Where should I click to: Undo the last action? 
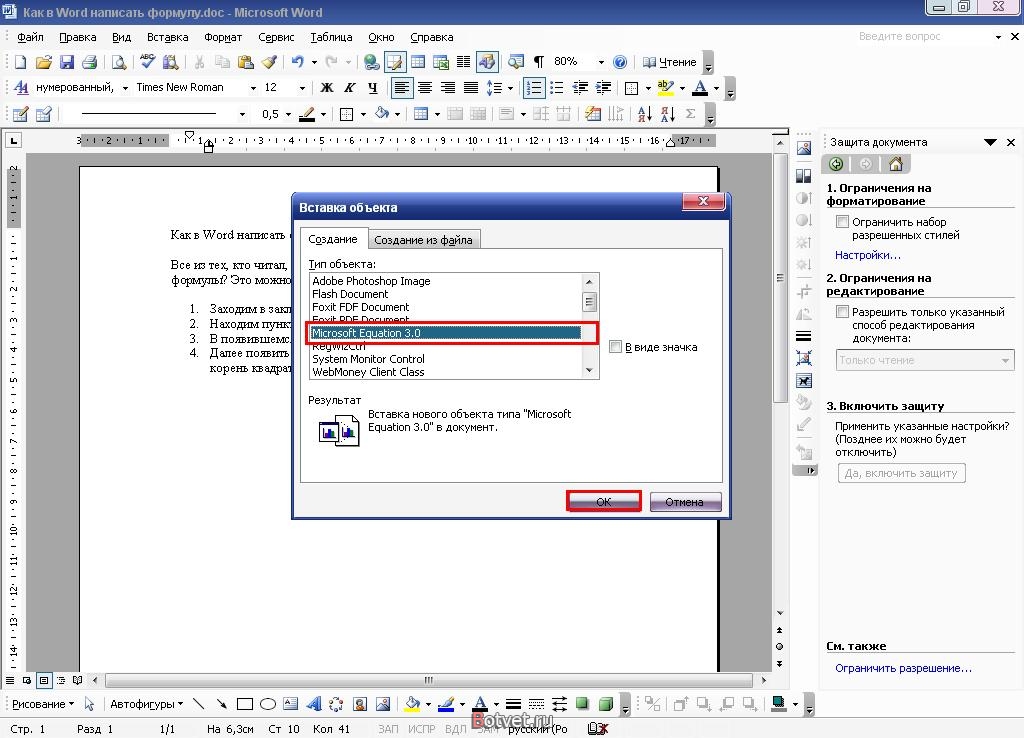(298, 62)
